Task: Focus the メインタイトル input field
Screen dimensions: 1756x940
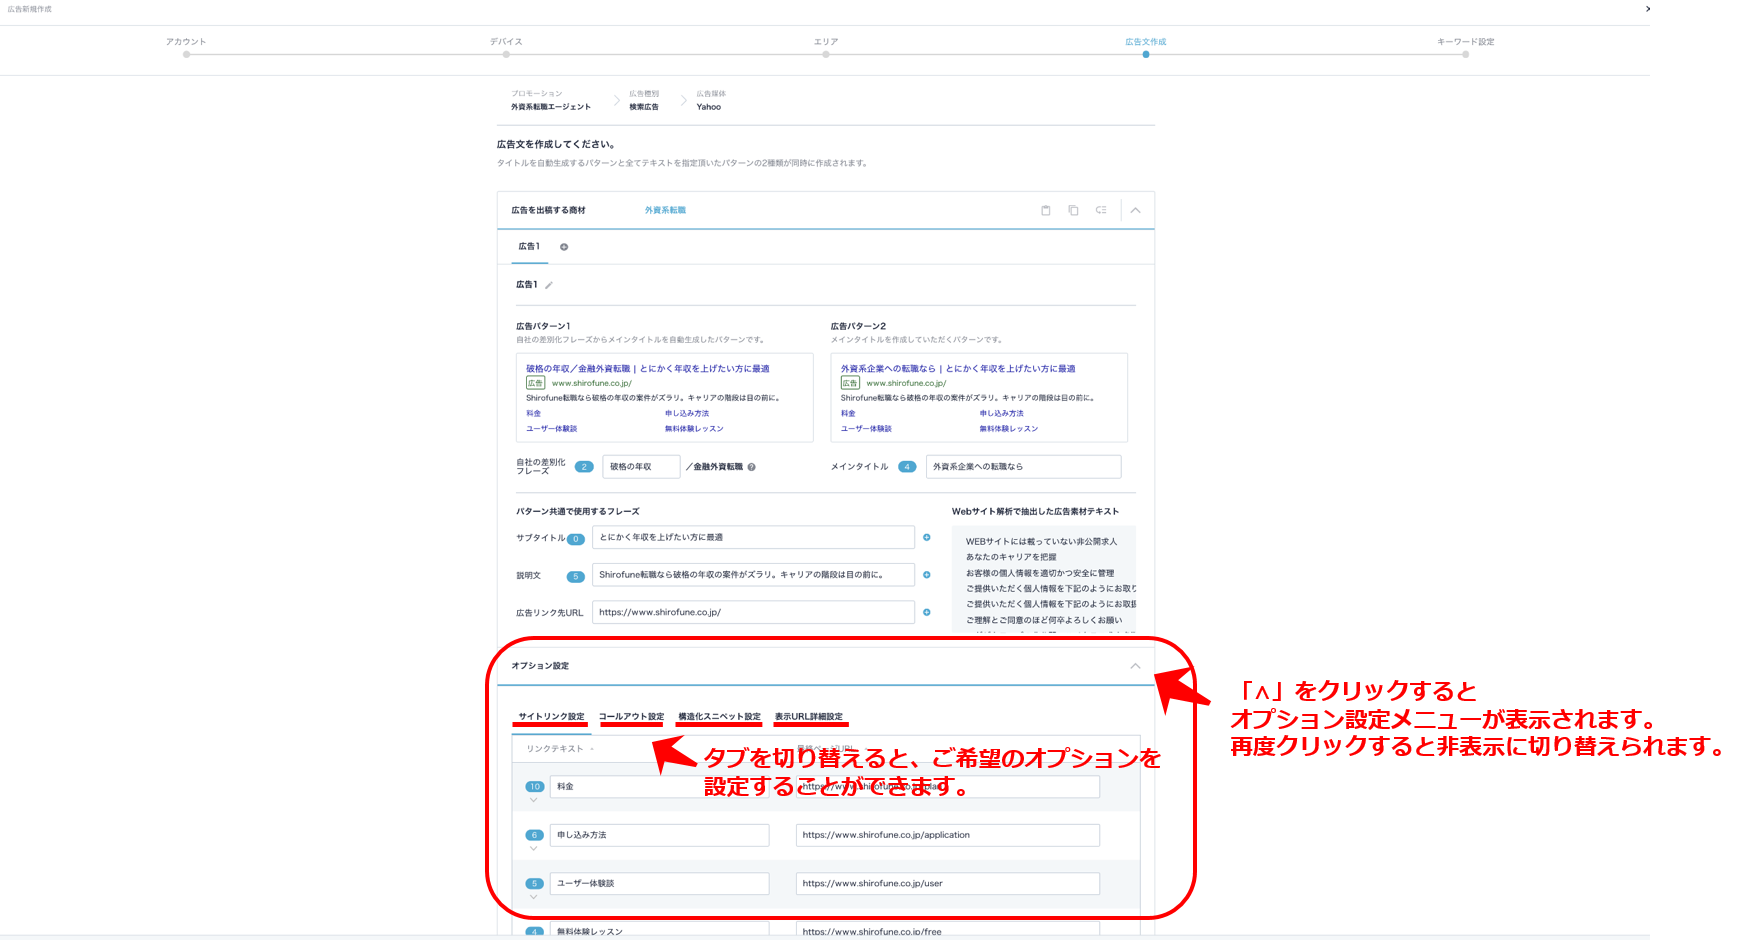Action: [1024, 467]
